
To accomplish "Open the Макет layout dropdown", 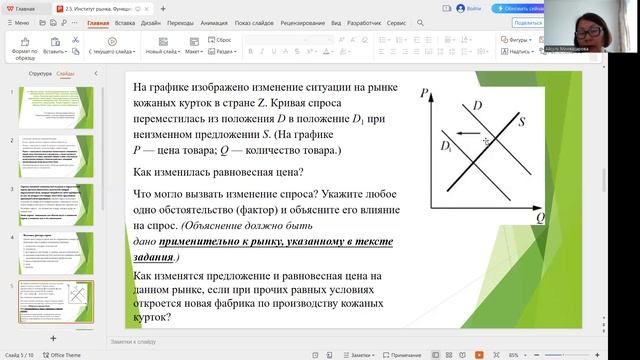I will point(194,51).
